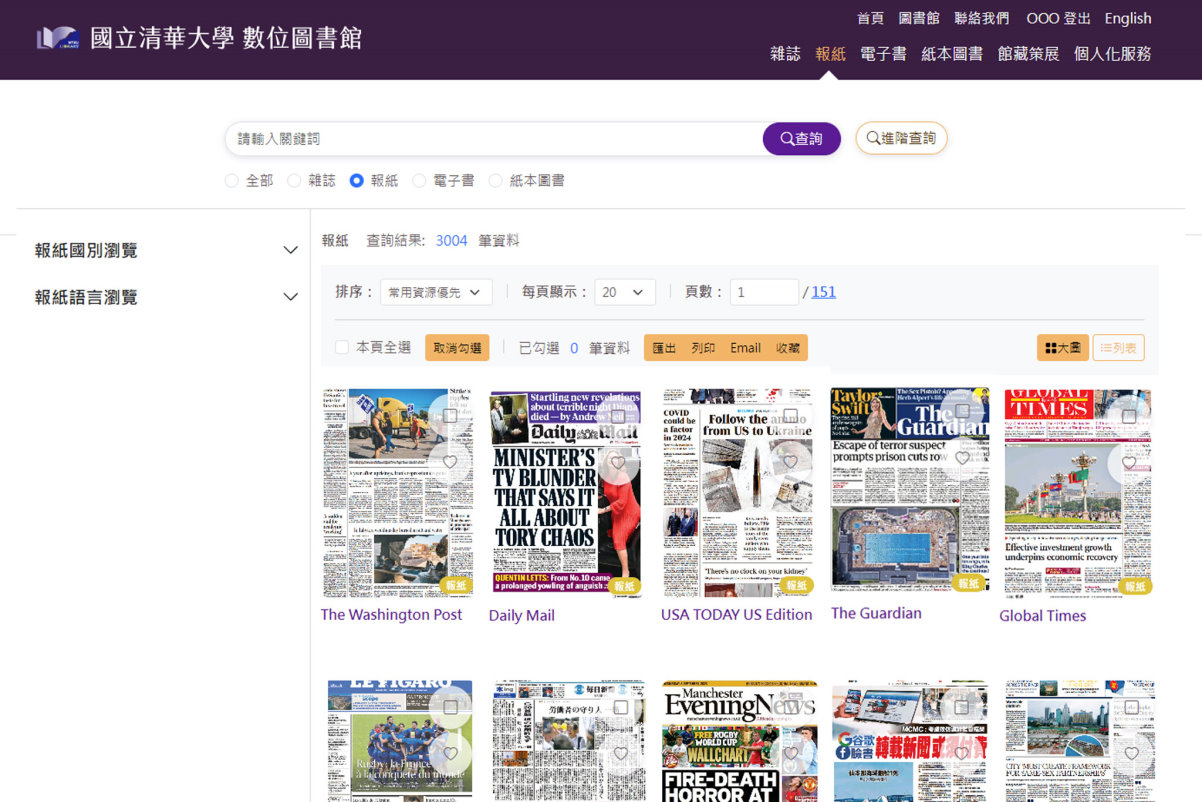The width and height of the screenshot is (1202, 802).
Task: Open The Guardian title link
Action: (x=876, y=613)
